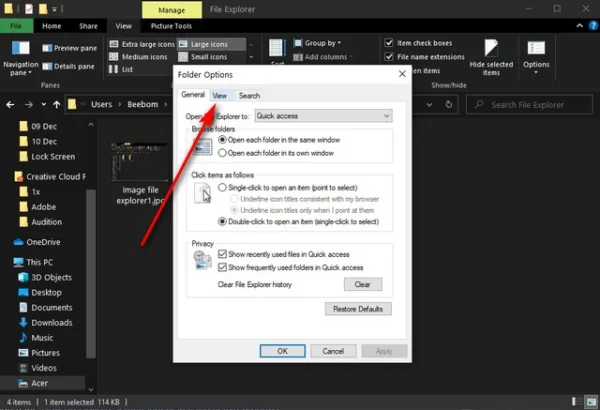600x410 pixels.
Task: Open the Quick access dropdown
Action: point(323,116)
